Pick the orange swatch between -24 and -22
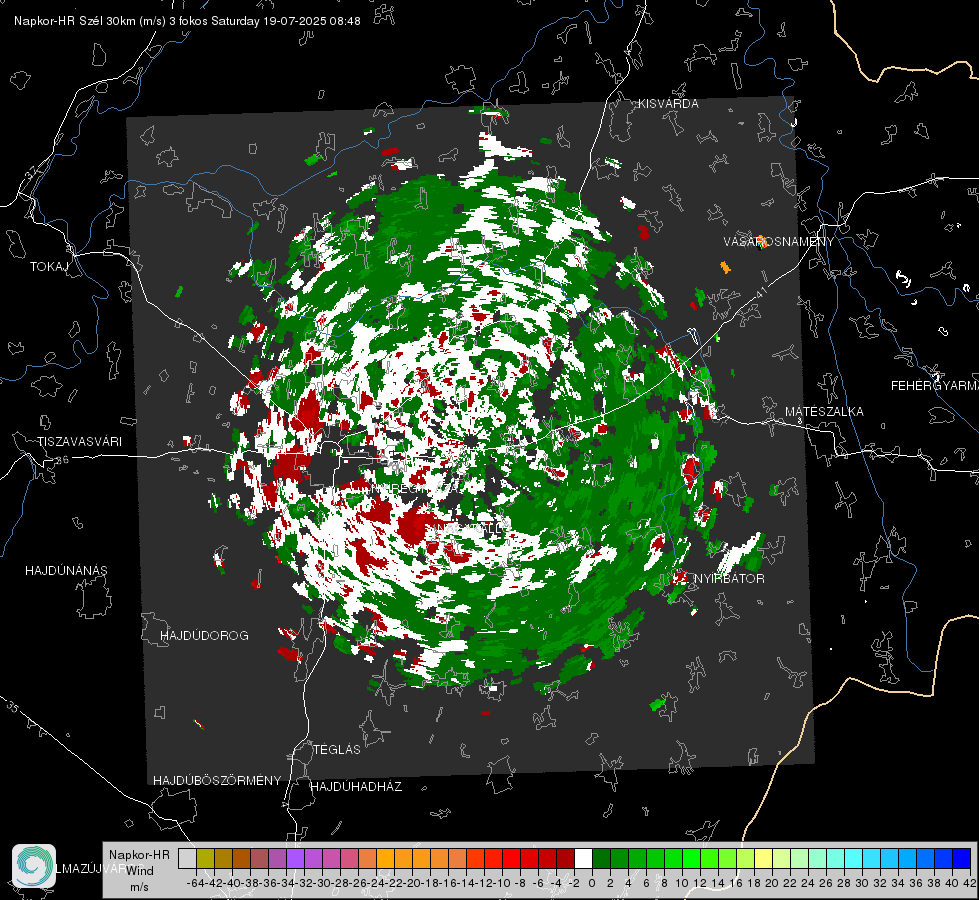Viewport: 979px width, 900px height. point(385,858)
